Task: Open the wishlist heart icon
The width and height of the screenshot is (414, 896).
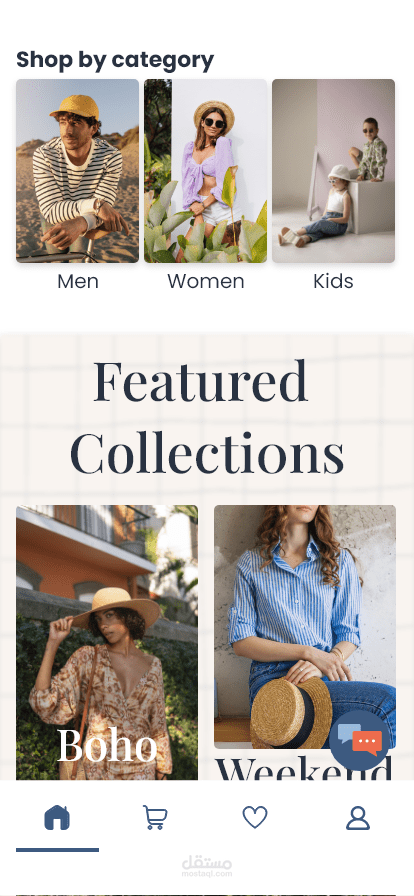Action: coord(255,817)
